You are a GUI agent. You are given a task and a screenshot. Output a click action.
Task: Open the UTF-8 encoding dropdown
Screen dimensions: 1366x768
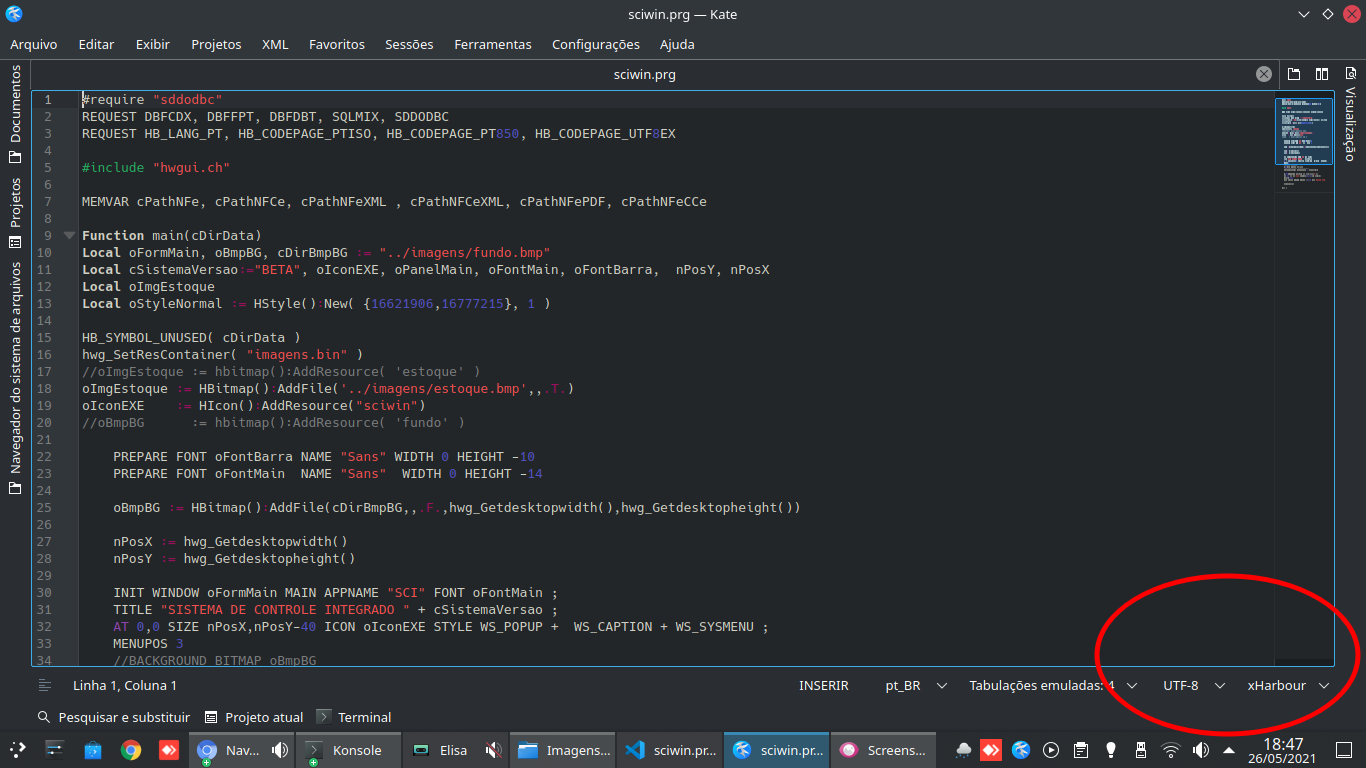[x=1194, y=685]
